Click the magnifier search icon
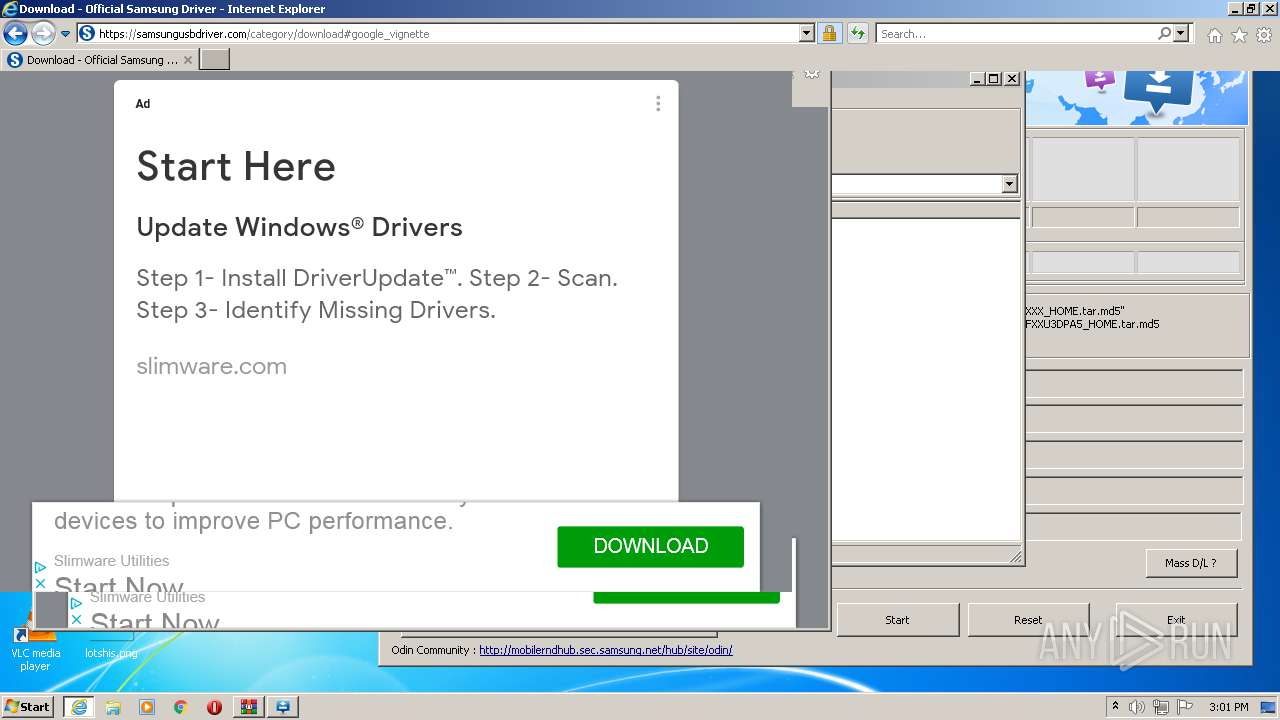Image resolution: width=1280 pixels, height=720 pixels. 1164,33
